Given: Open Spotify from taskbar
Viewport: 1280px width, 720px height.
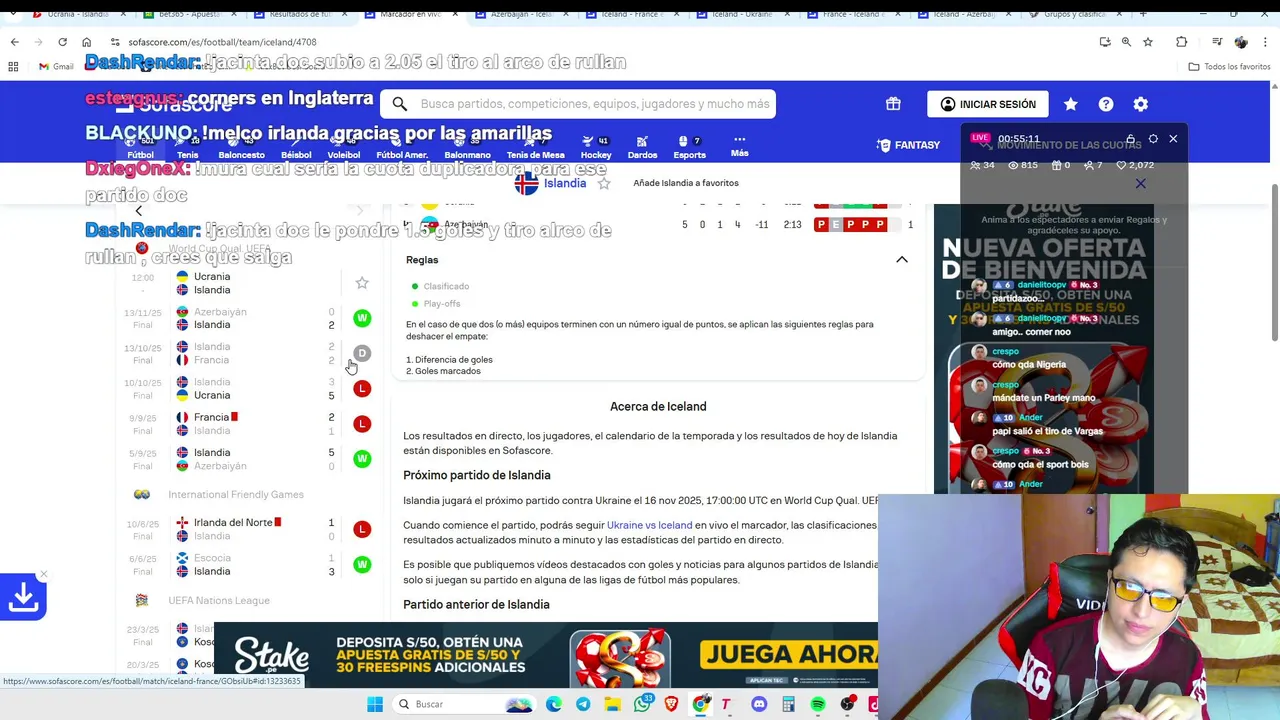Looking at the screenshot, I should pyautogui.click(x=818, y=704).
